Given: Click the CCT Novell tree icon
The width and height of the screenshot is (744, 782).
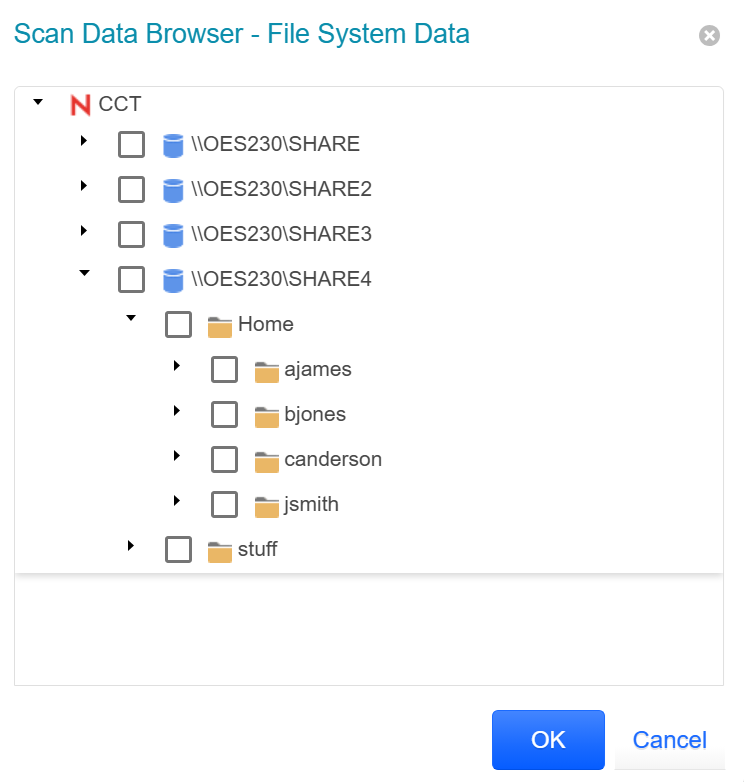Looking at the screenshot, I should tap(81, 104).
